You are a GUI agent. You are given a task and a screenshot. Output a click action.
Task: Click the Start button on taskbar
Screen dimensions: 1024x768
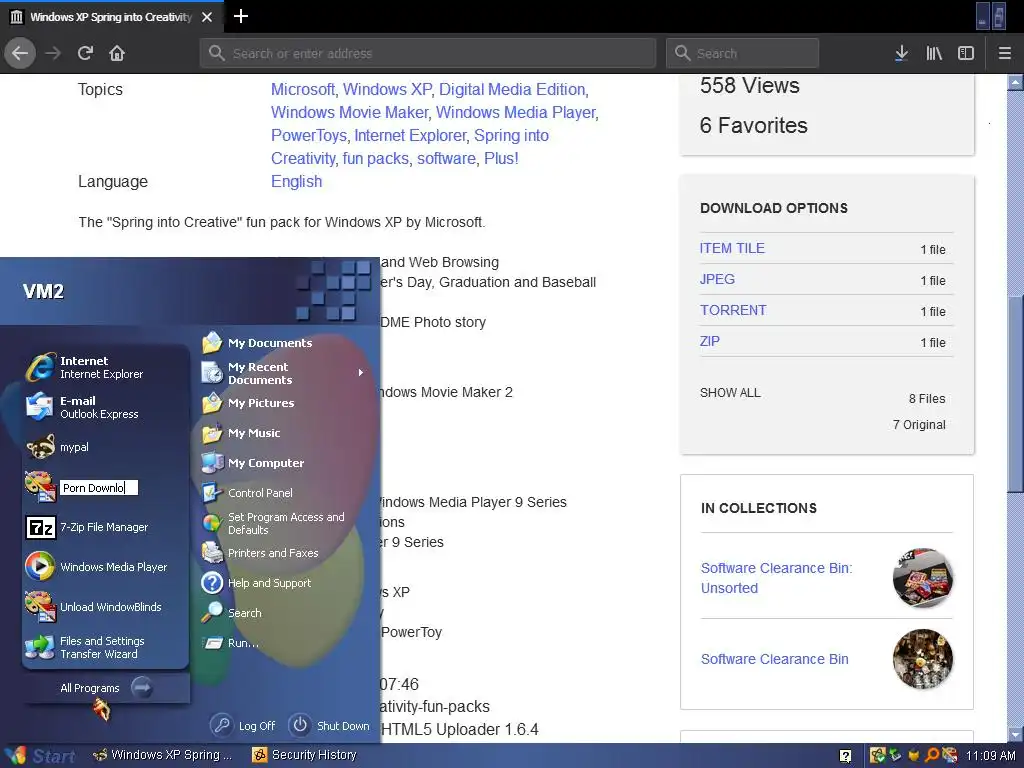click(39, 756)
